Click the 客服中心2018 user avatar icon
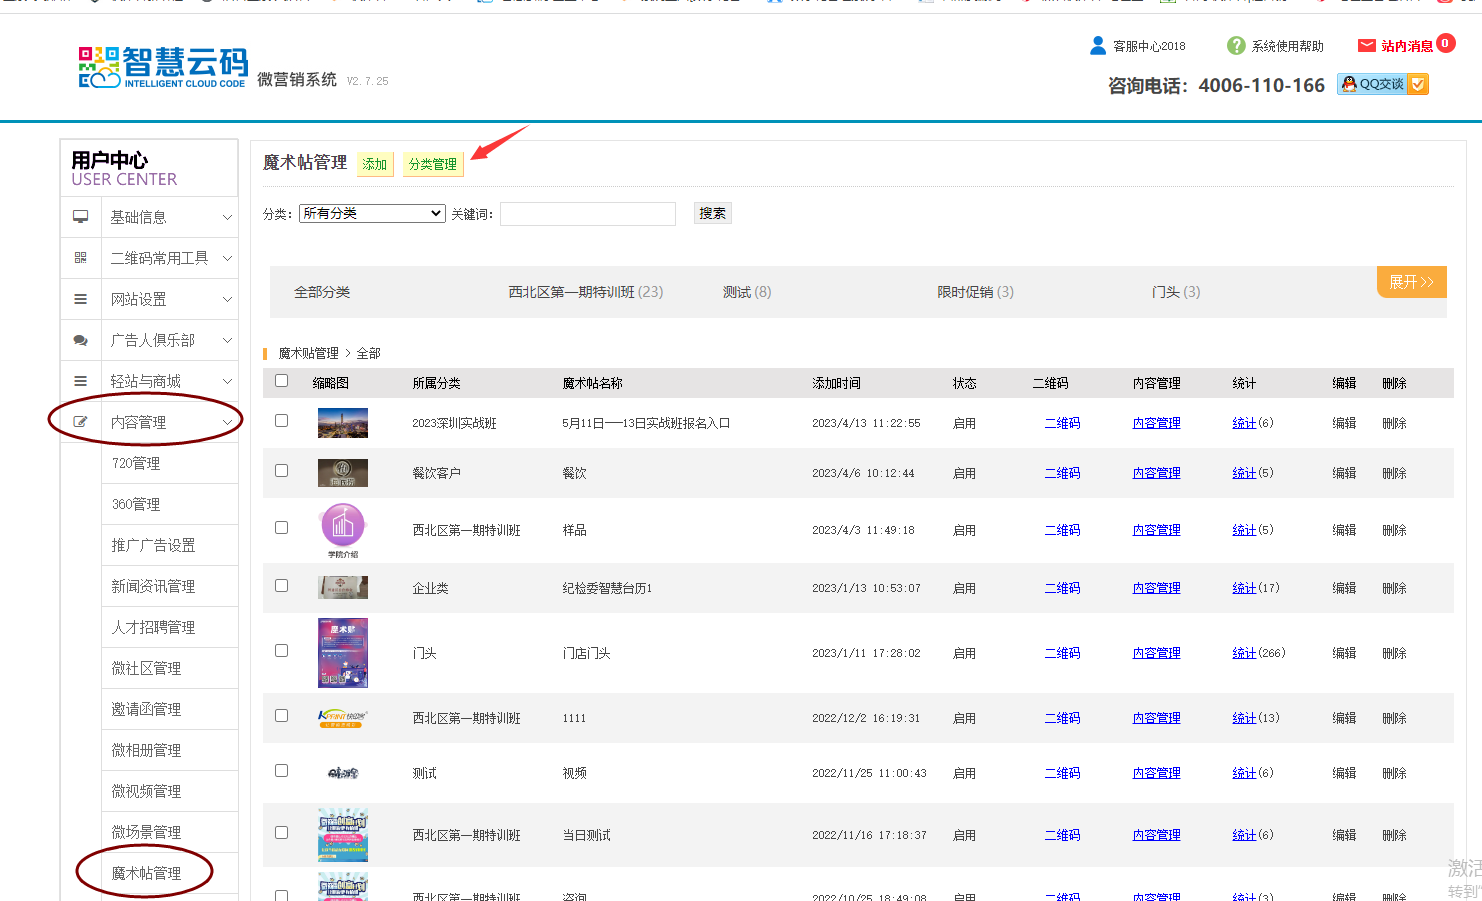 coord(1098,46)
